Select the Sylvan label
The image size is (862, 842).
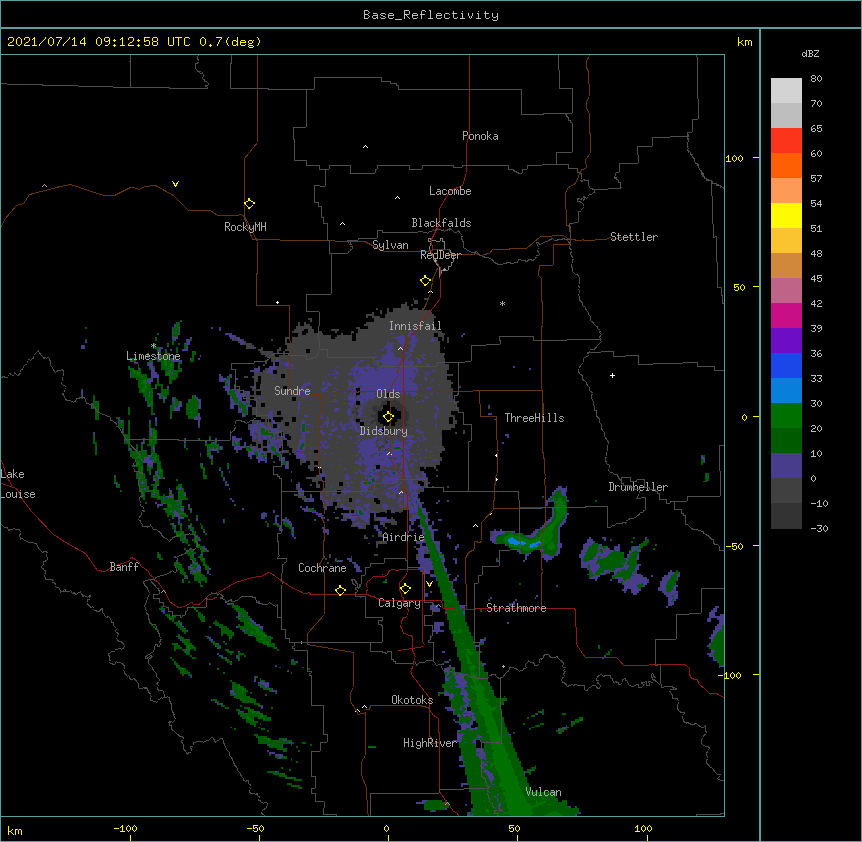pyautogui.click(x=390, y=245)
